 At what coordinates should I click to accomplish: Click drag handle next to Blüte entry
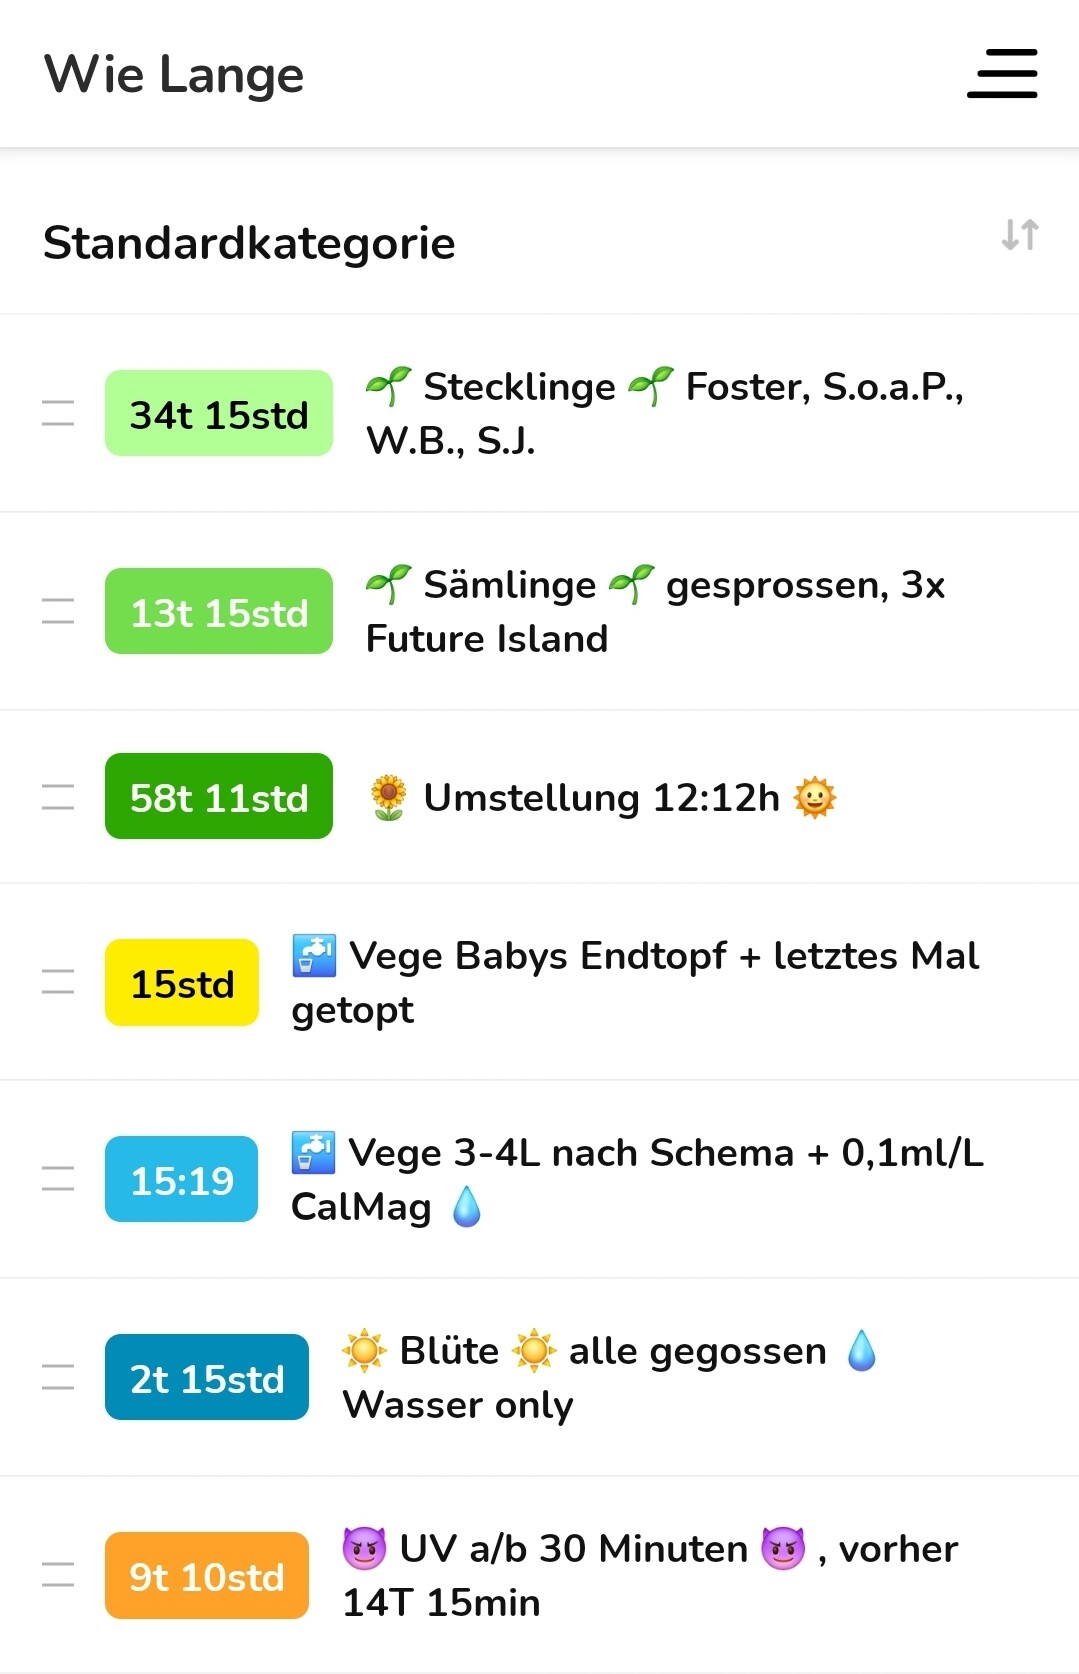58,1377
